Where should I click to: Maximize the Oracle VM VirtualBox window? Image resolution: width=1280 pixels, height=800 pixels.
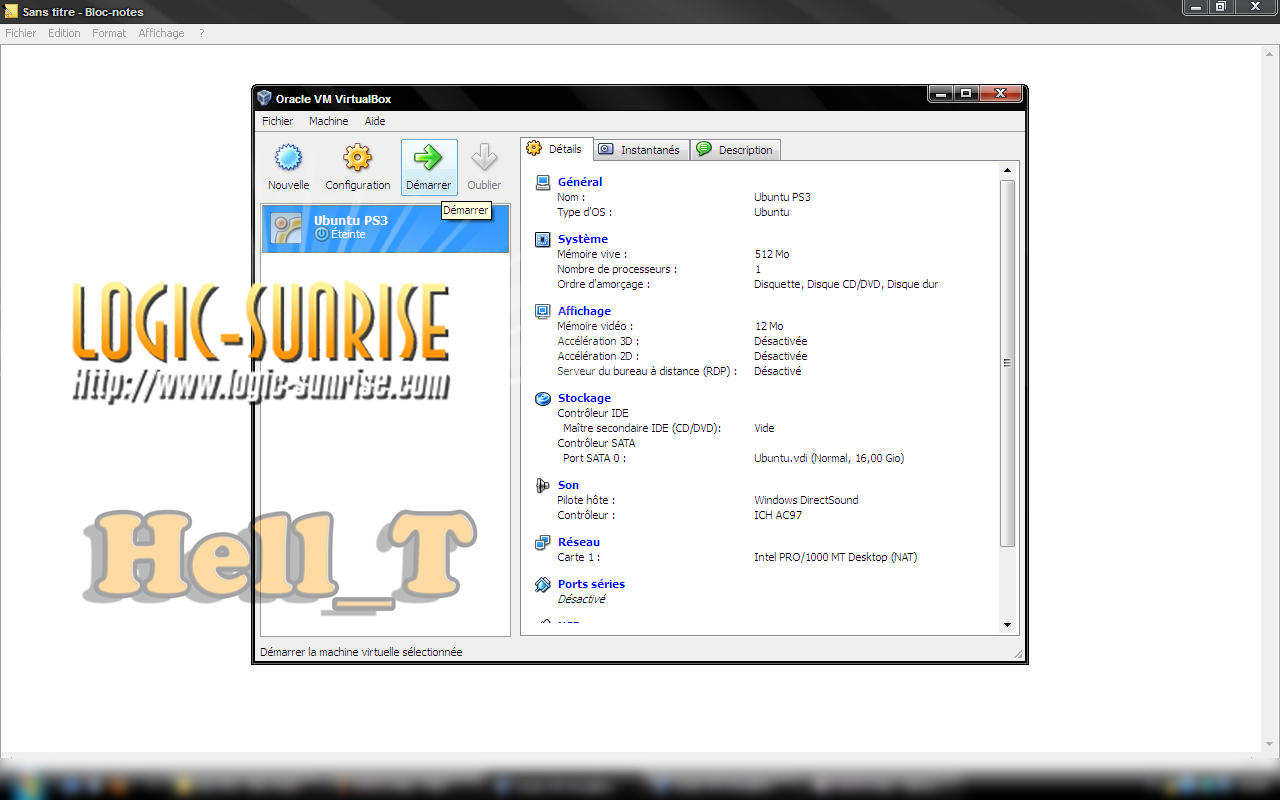click(x=966, y=93)
